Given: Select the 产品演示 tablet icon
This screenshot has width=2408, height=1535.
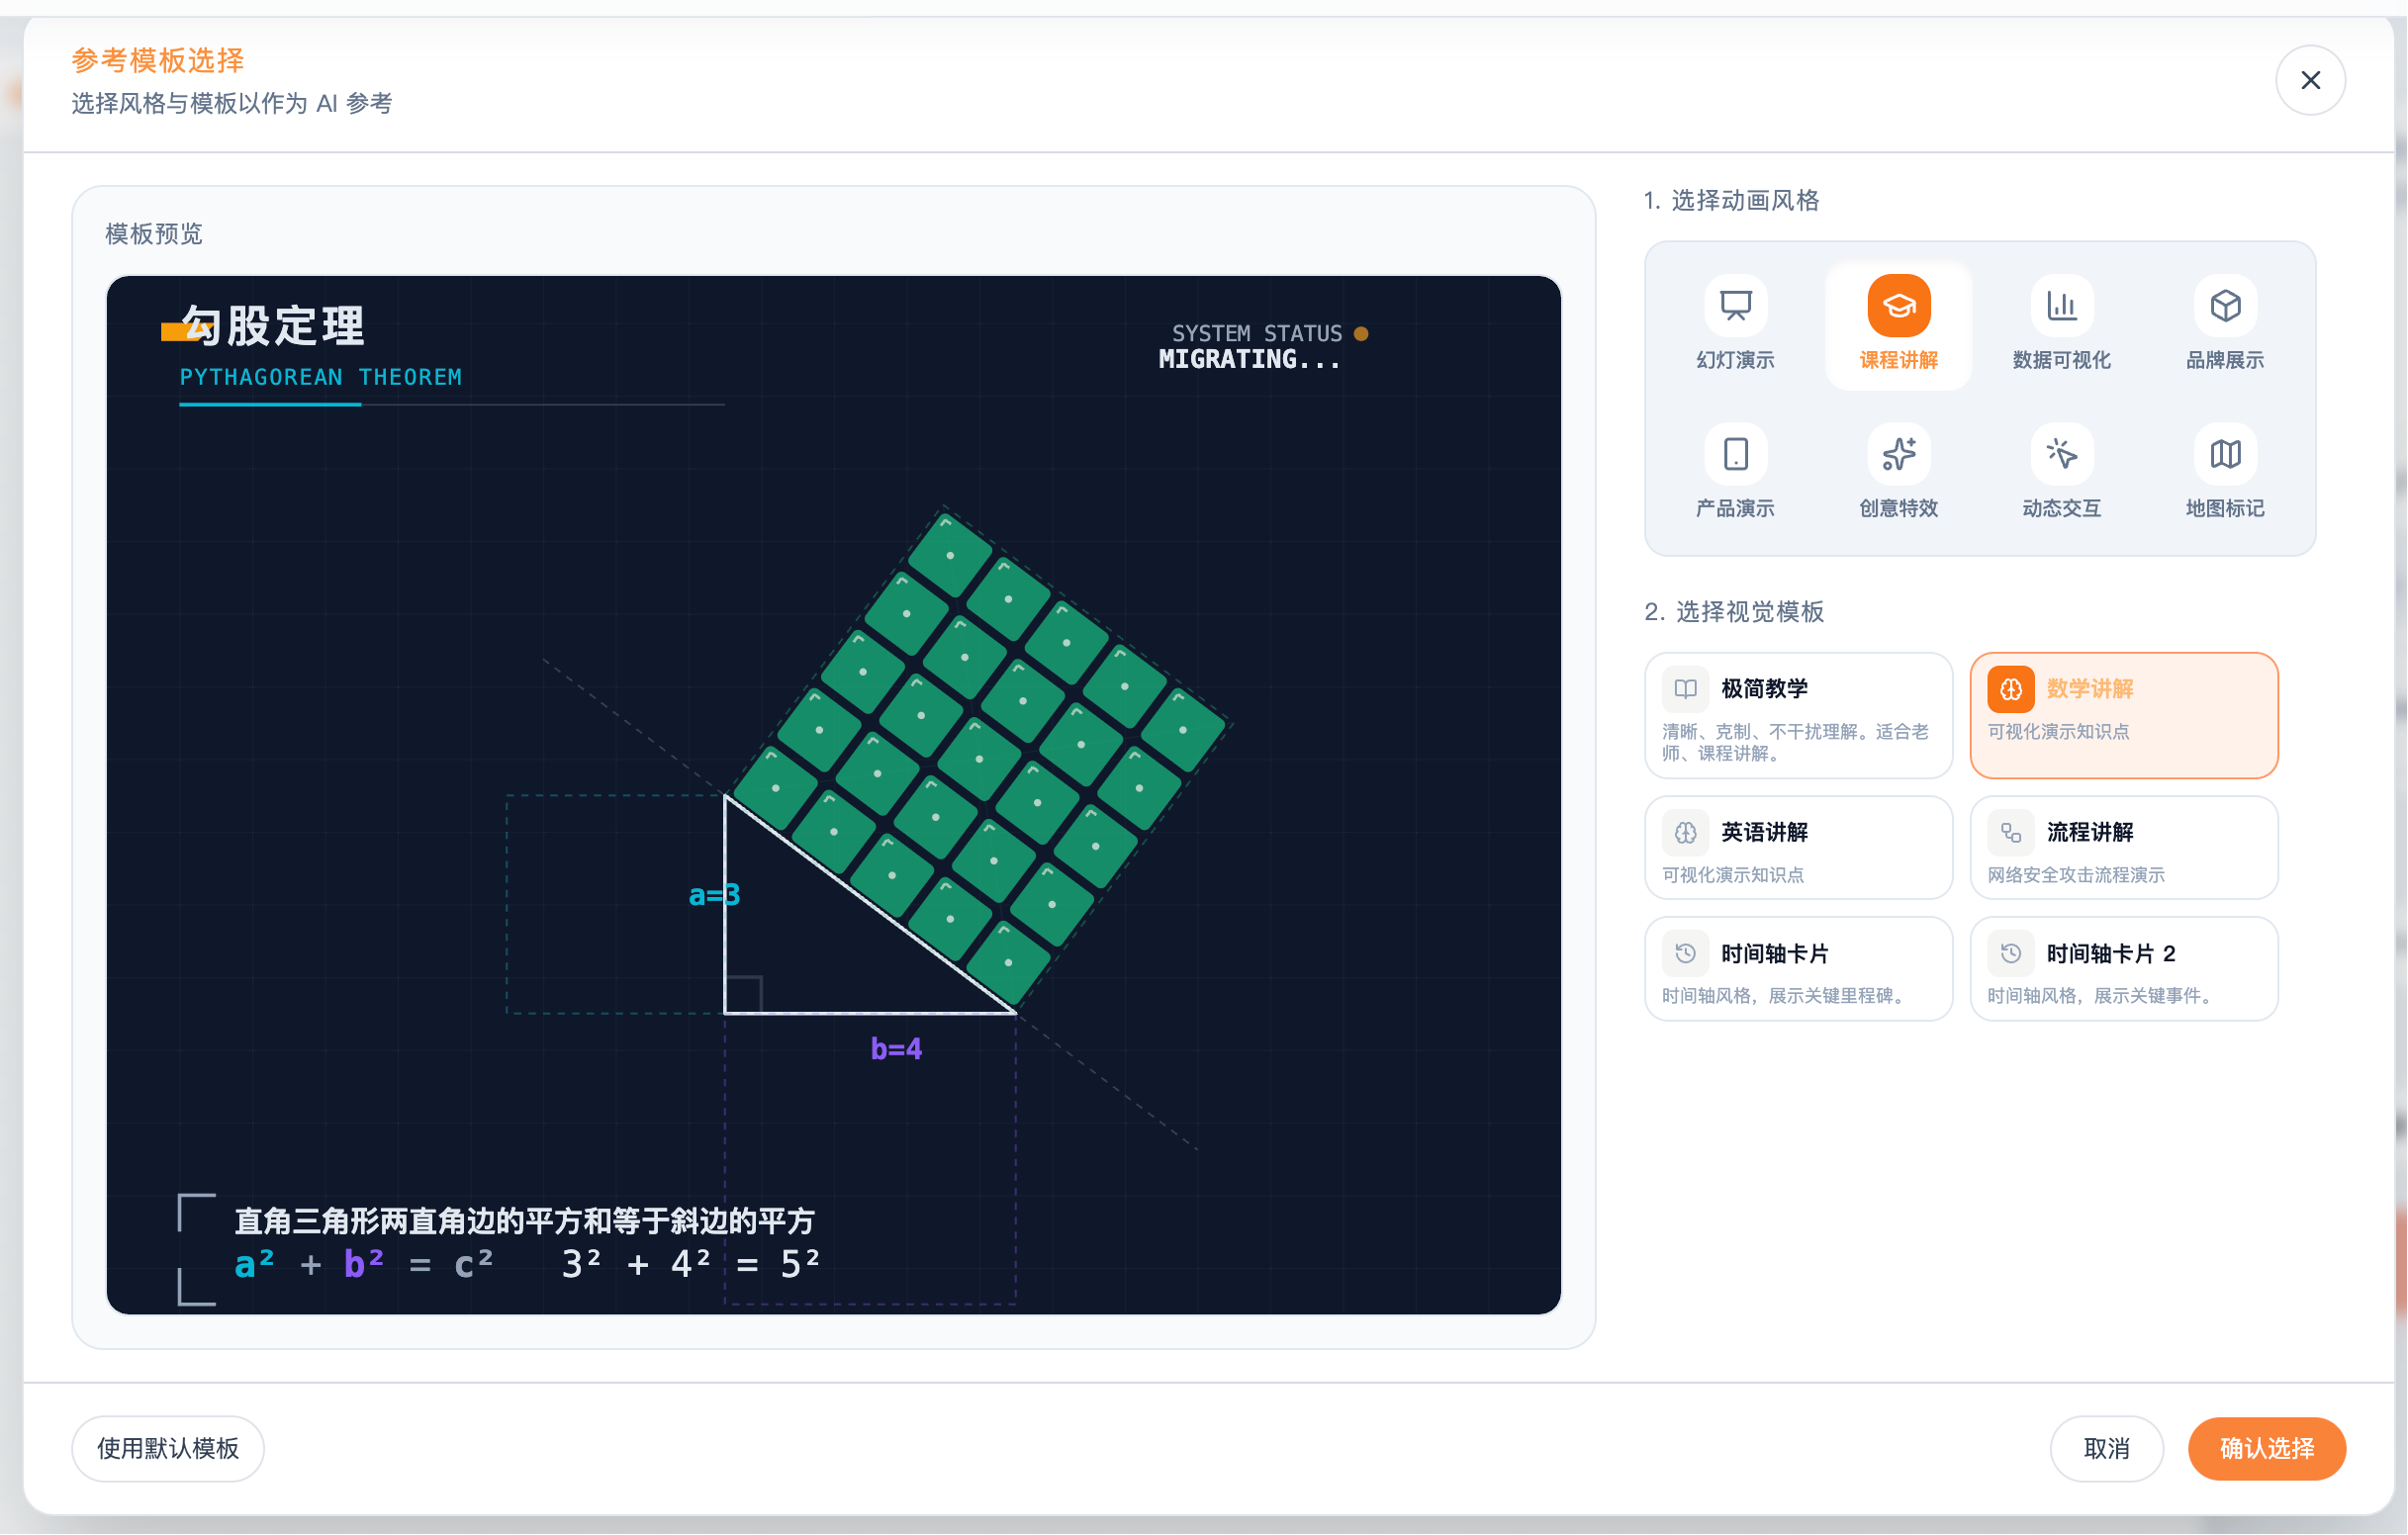Looking at the screenshot, I should click(x=1735, y=454).
